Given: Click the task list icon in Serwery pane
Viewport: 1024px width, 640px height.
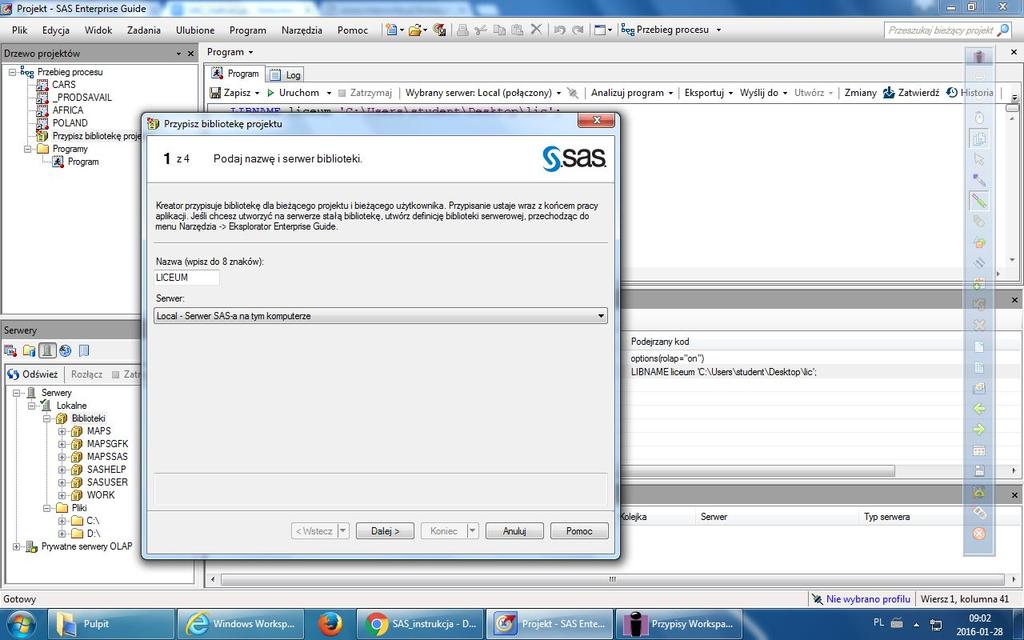Looking at the screenshot, I should [x=10, y=351].
